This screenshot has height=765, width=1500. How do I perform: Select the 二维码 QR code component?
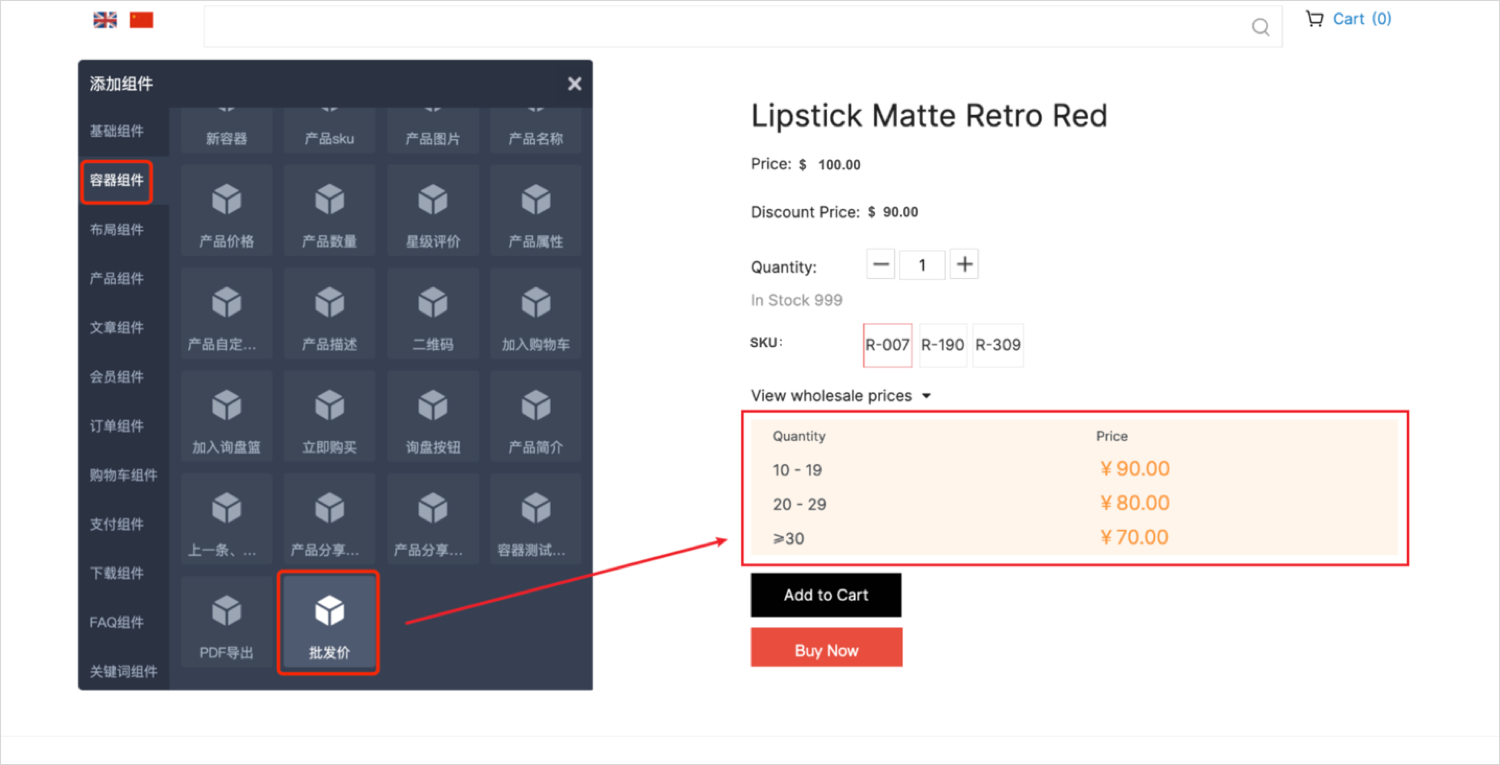coord(432,314)
